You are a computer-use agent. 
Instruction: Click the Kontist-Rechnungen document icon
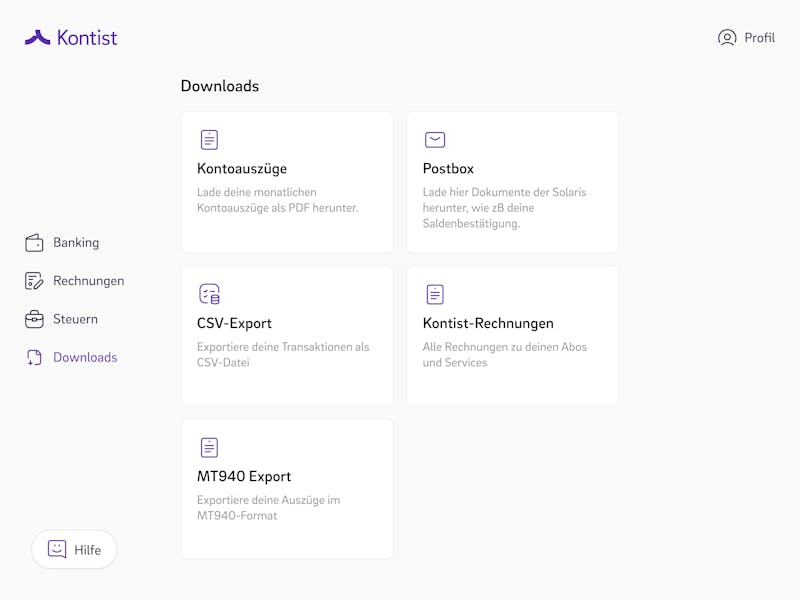435,294
